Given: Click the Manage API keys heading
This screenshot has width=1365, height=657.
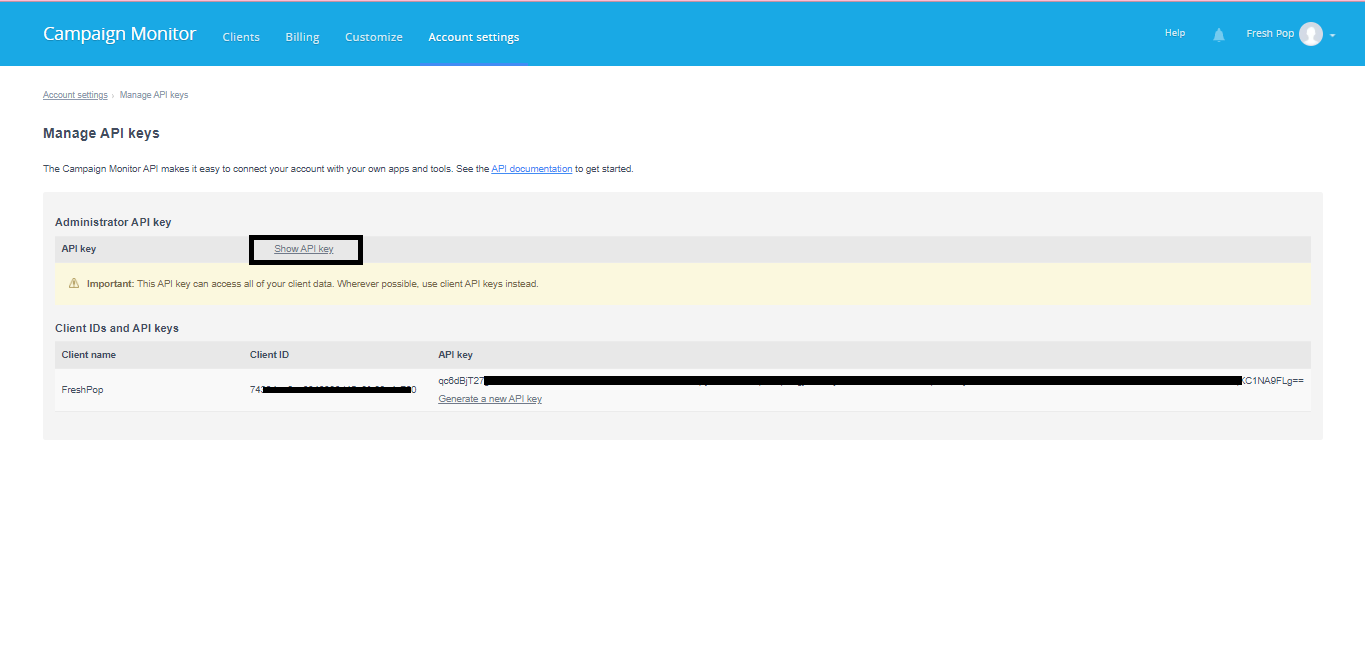Looking at the screenshot, I should point(101,133).
